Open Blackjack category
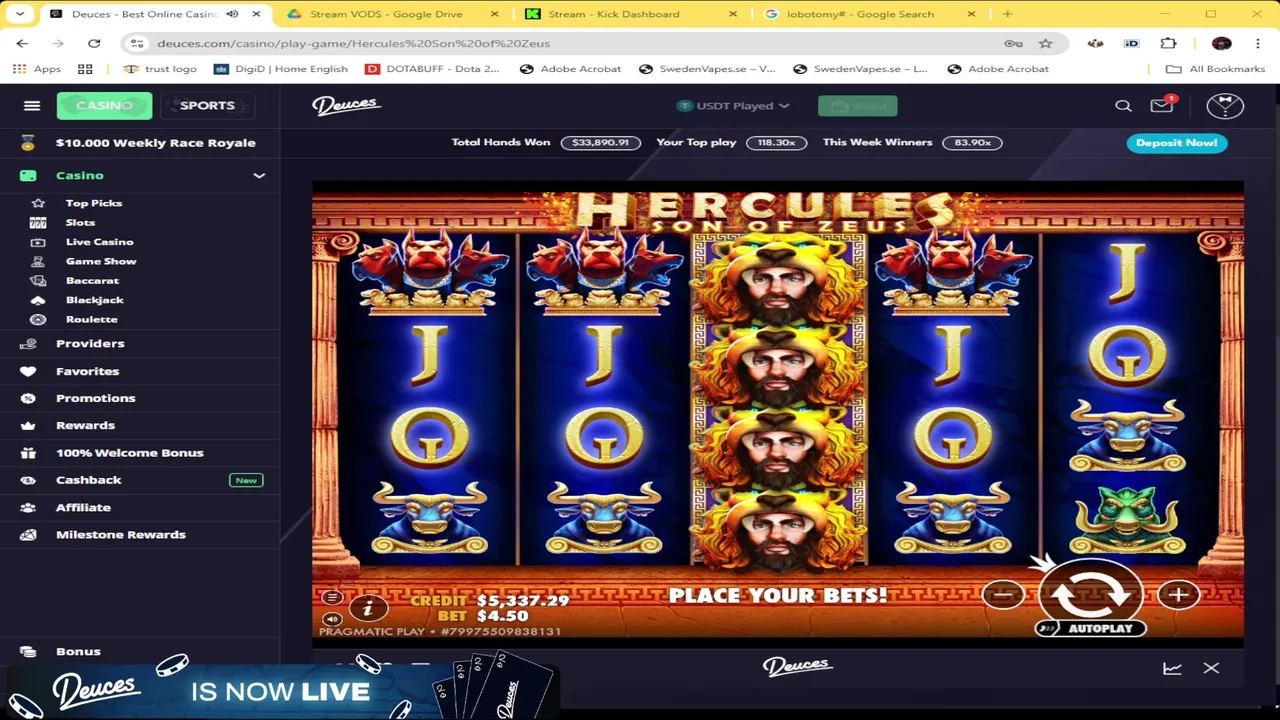The height and width of the screenshot is (720, 1280). click(95, 300)
